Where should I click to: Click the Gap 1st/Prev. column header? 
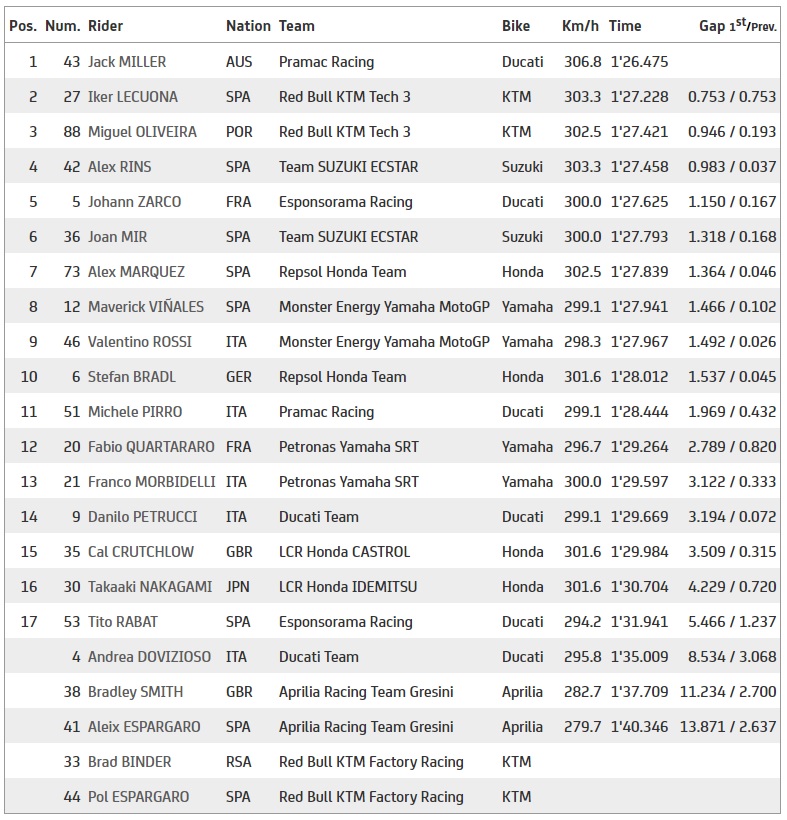coord(737,26)
